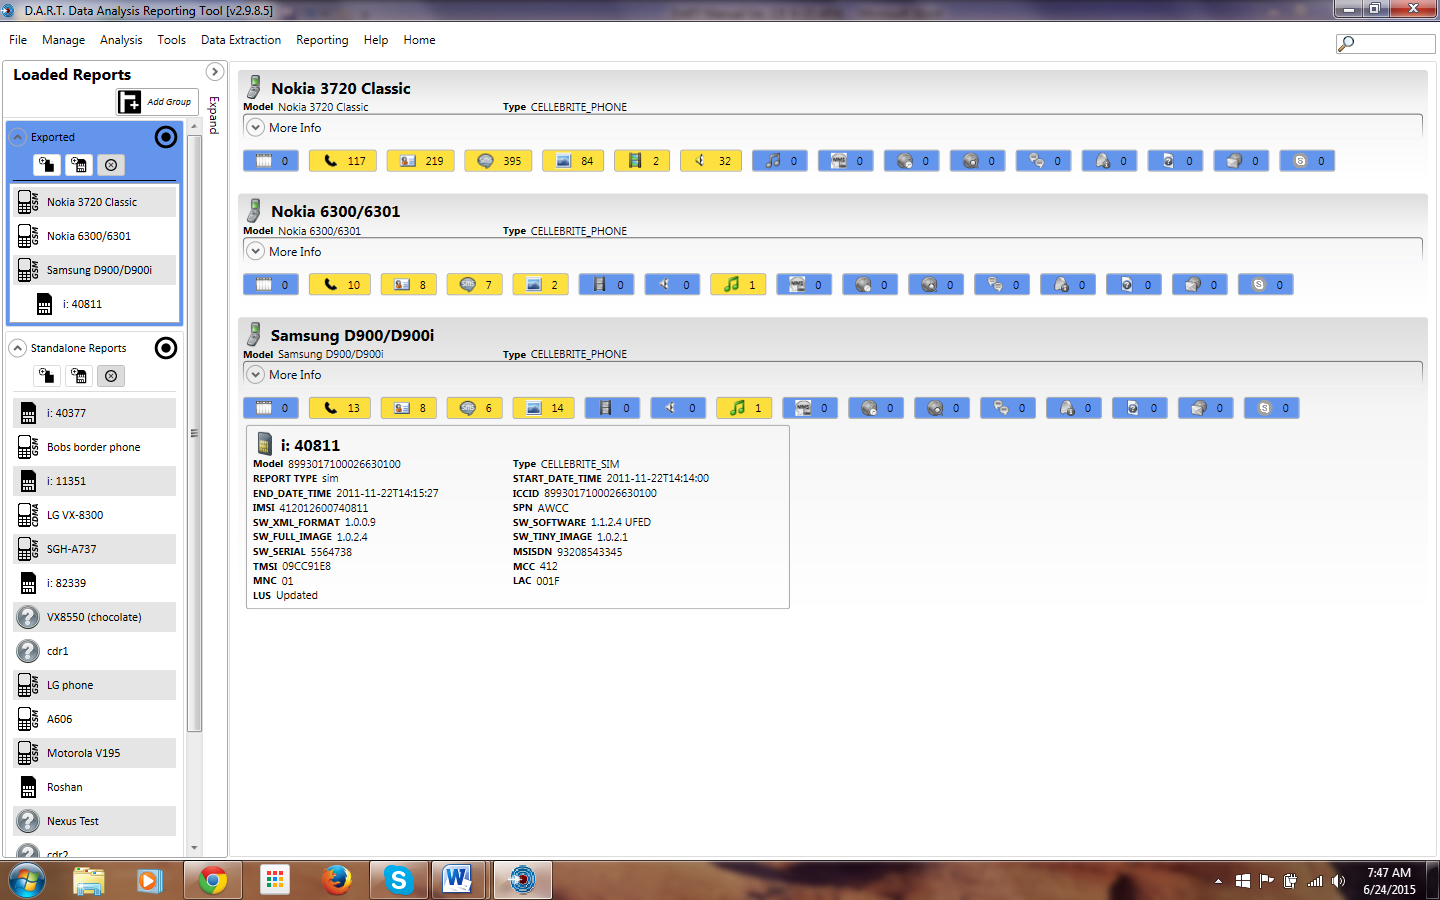The width and height of the screenshot is (1440, 900).
Task: Open Nokia 3720 Classic ringtones (0)
Action: pyautogui.click(x=780, y=161)
